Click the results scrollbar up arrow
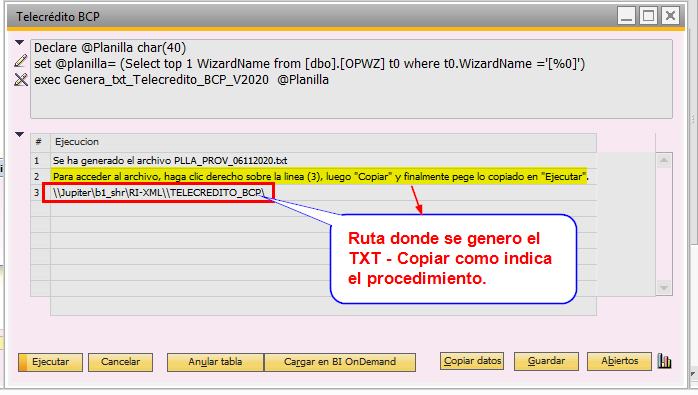Image resolution: width=698 pixels, height=395 pixels. click(664, 160)
